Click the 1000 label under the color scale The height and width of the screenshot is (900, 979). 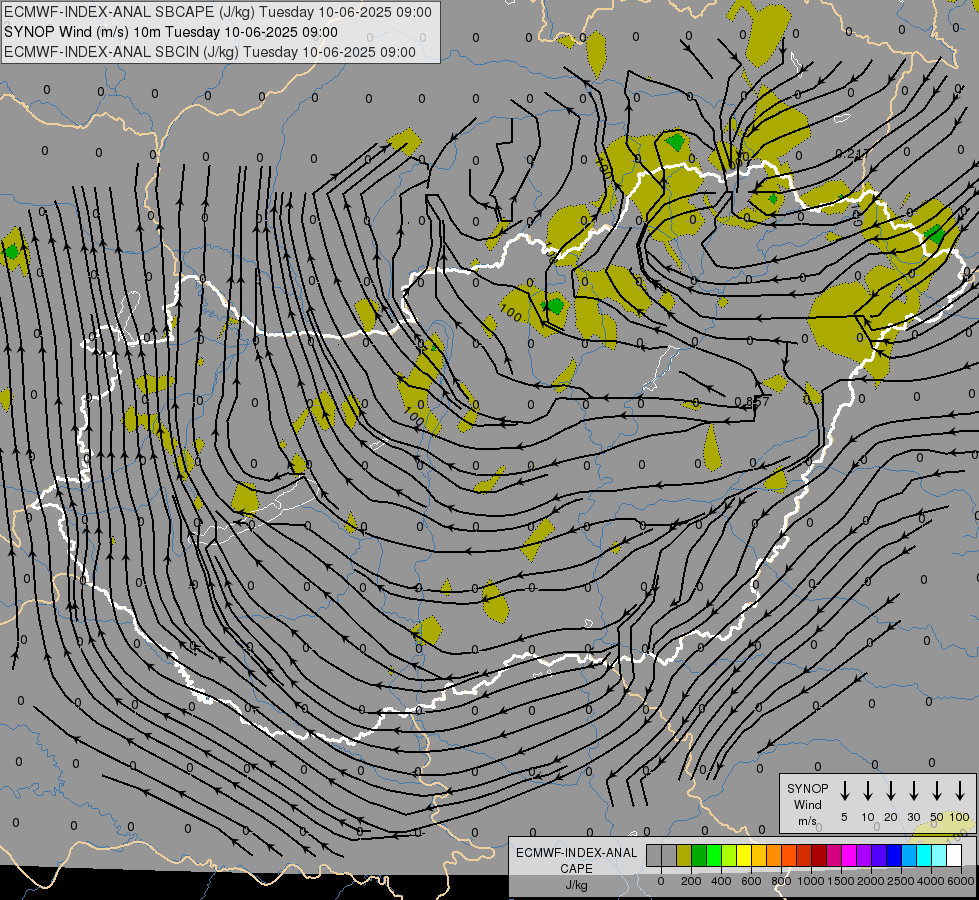[x=811, y=881]
